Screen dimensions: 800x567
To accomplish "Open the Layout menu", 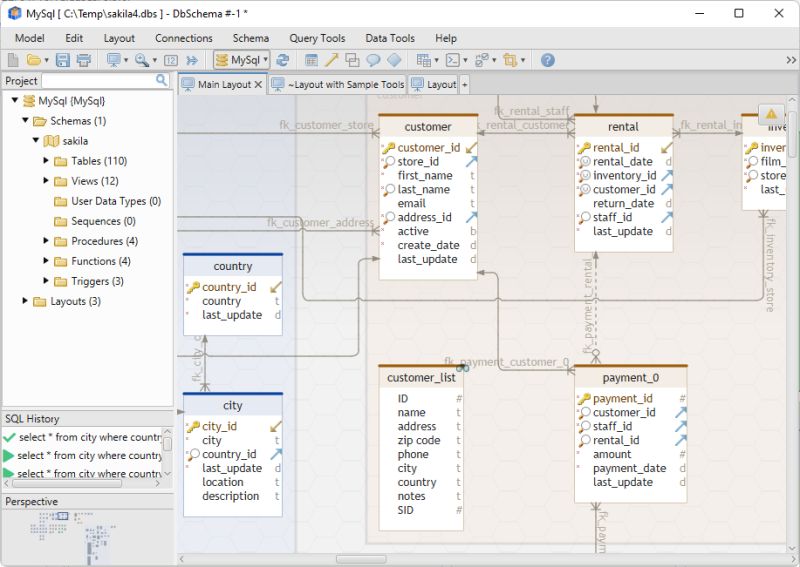I will pos(119,38).
